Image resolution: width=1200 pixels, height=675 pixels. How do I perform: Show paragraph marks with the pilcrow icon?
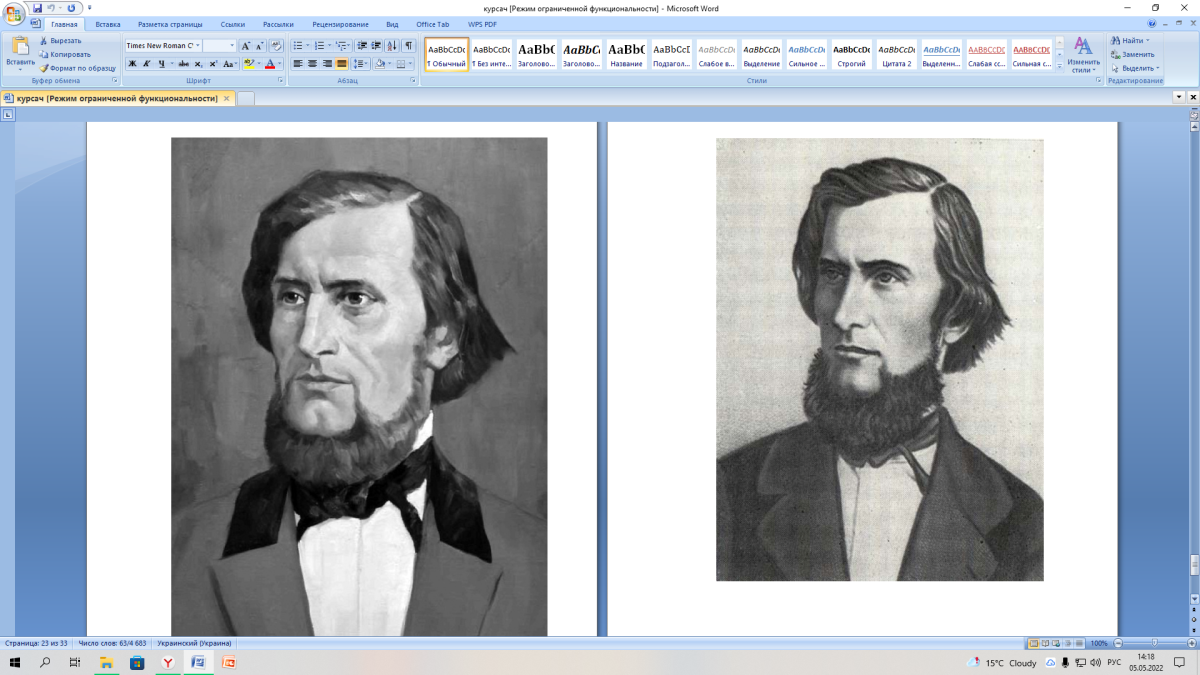pyautogui.click(x=408, y=46)
